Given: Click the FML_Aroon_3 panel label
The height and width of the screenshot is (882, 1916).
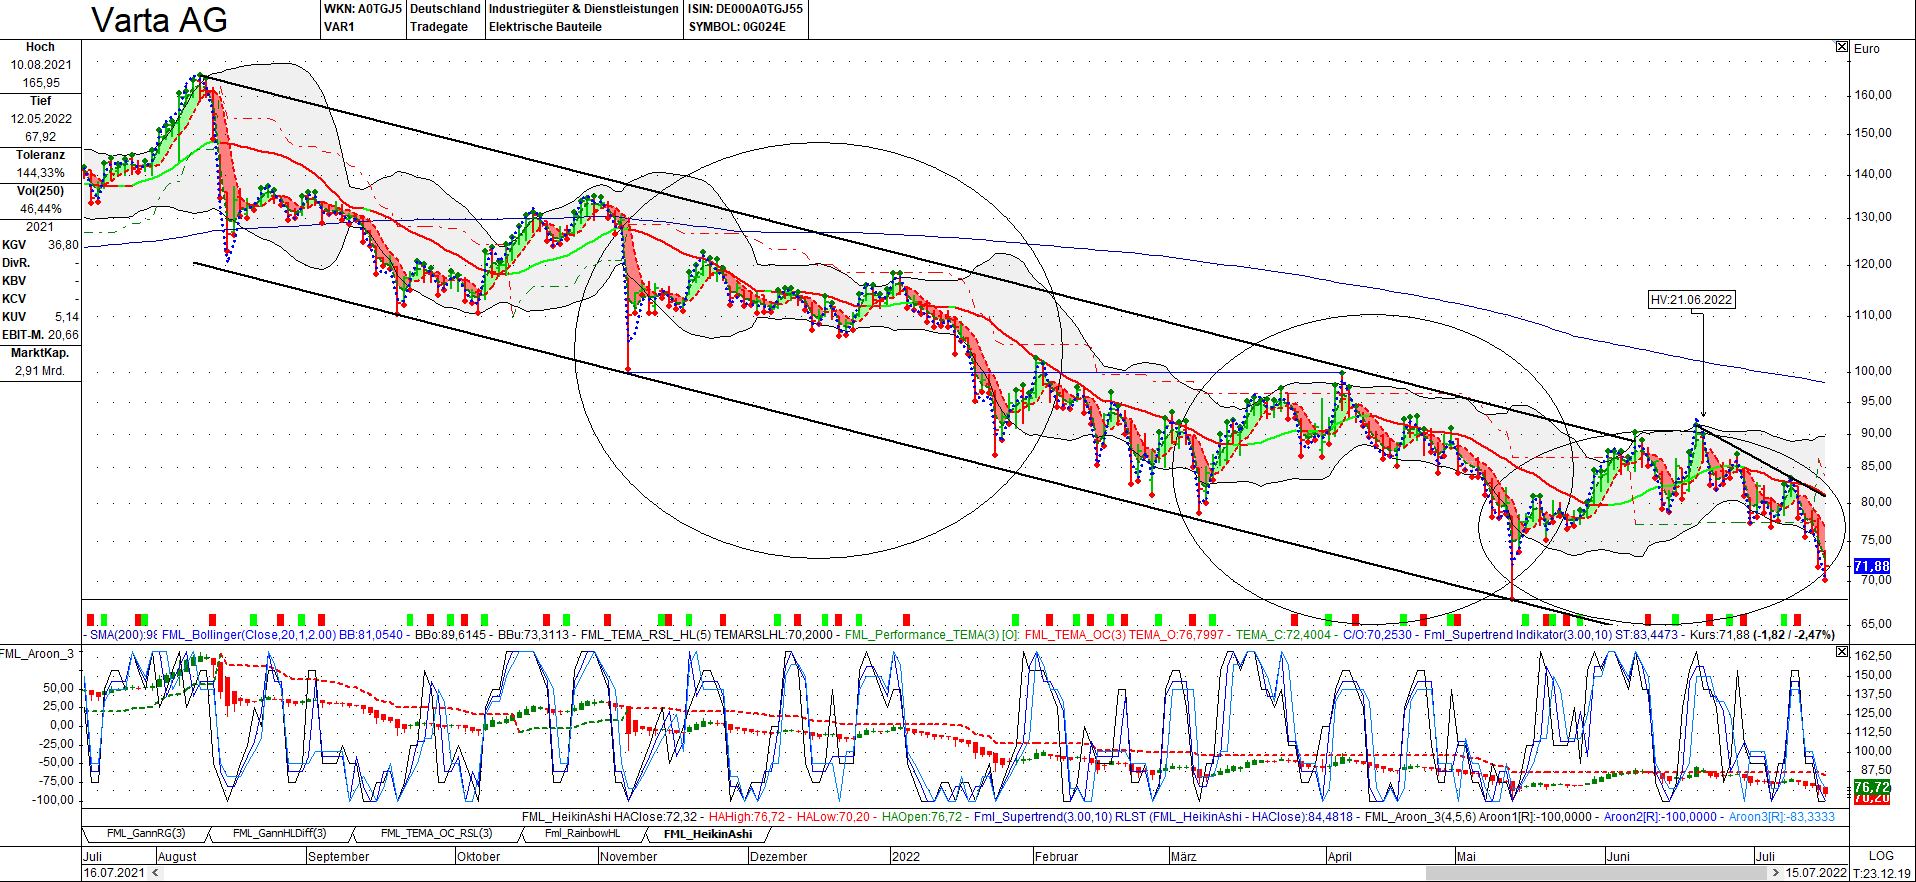Looking at the screenshot, I should pyautogui.click(x=37, y=654).
